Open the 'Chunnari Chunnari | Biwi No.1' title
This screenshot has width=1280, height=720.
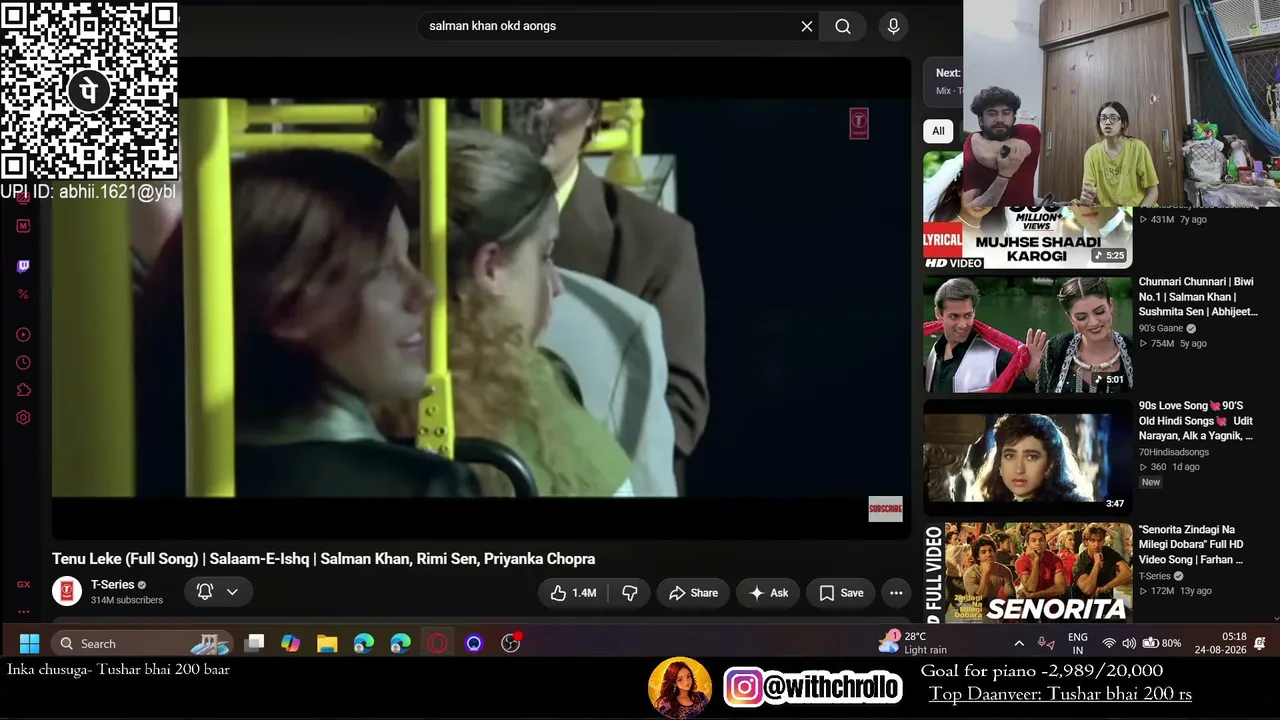[1198, 297]
